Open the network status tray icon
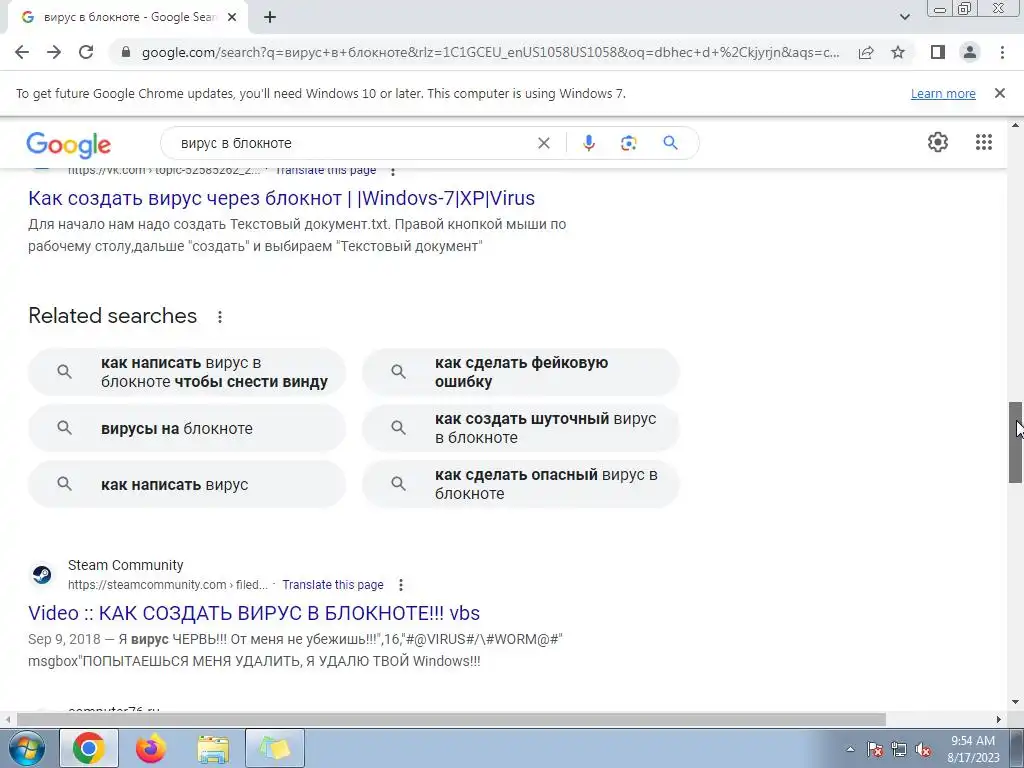This screenshot has height=768, width=1024. 899,749
